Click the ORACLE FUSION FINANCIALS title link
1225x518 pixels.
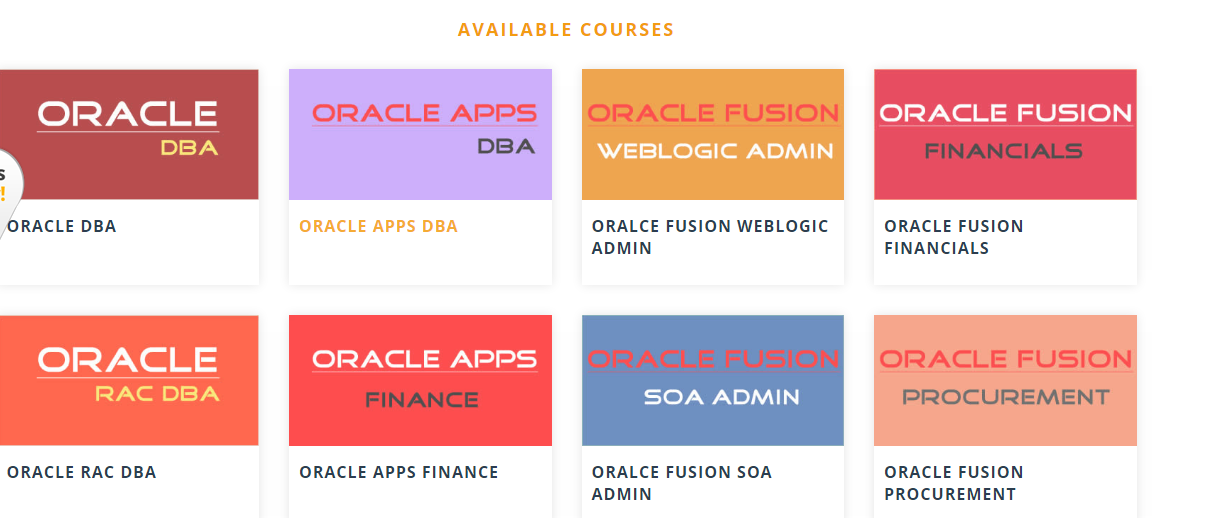(954, 237)
